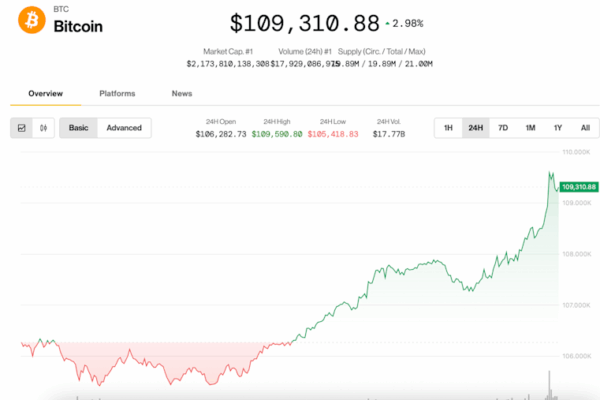Select the line chart view icon

[x=22, y=128]
